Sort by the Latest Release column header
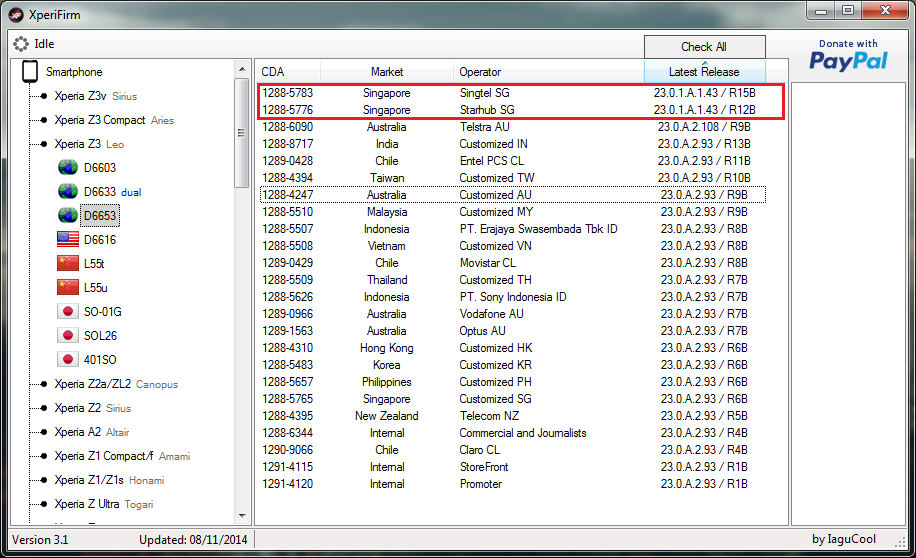 [704, 72]
